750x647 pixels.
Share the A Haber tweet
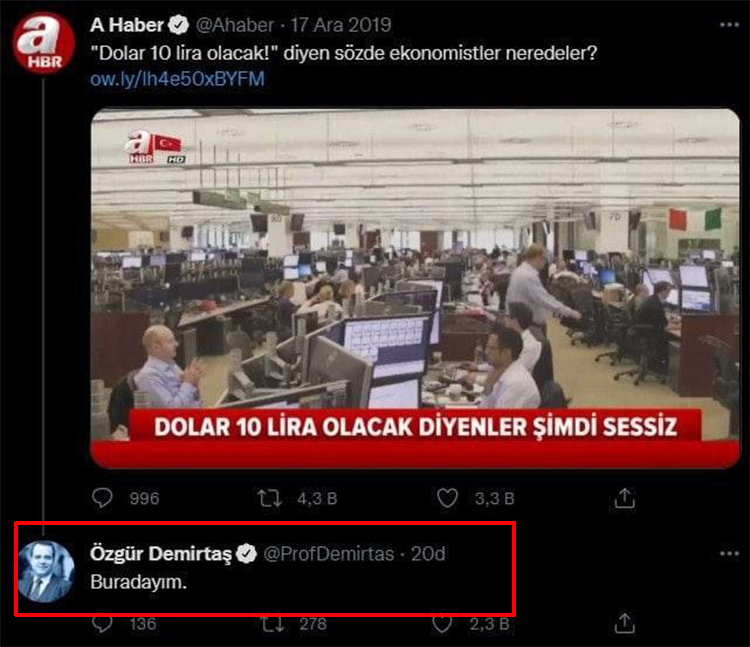click(x=625, y=498)
